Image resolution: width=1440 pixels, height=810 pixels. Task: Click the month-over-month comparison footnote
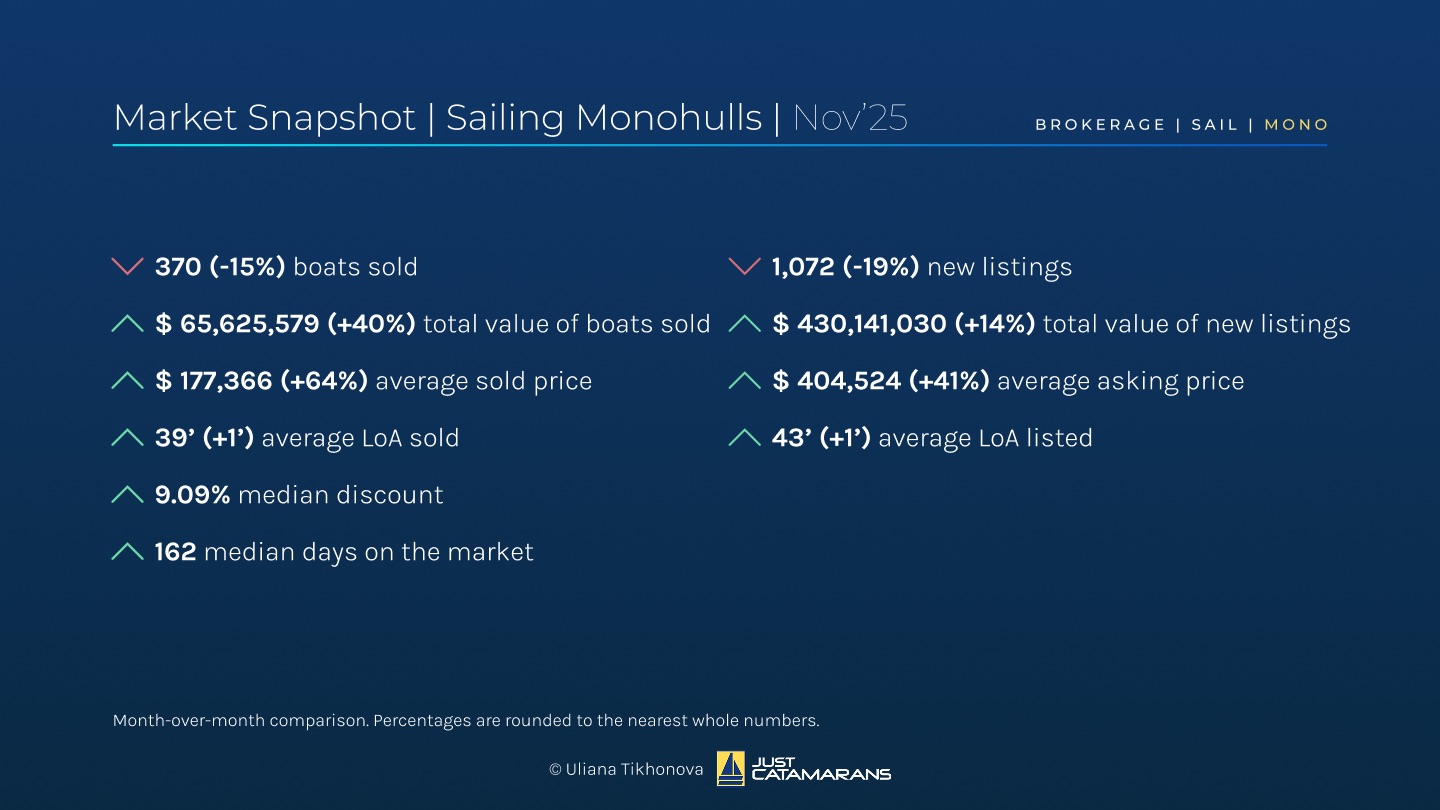click(x=466, y=720)
